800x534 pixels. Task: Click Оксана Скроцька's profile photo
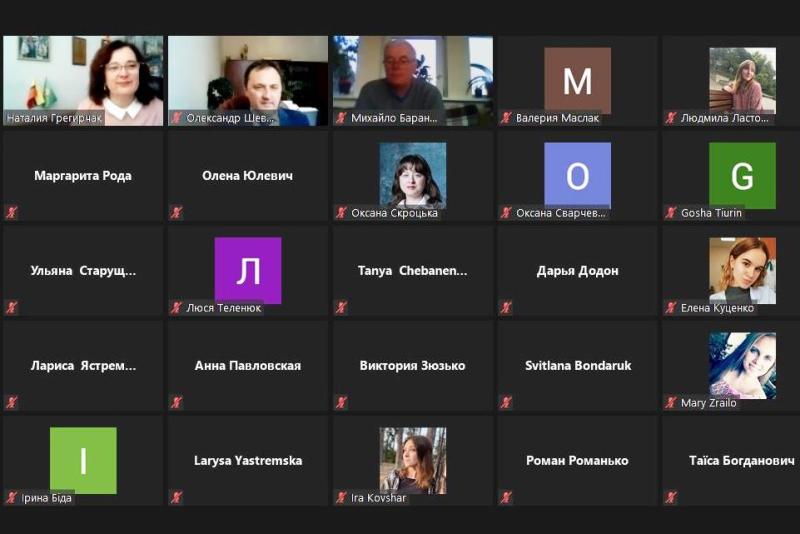(x=413, y=175)
